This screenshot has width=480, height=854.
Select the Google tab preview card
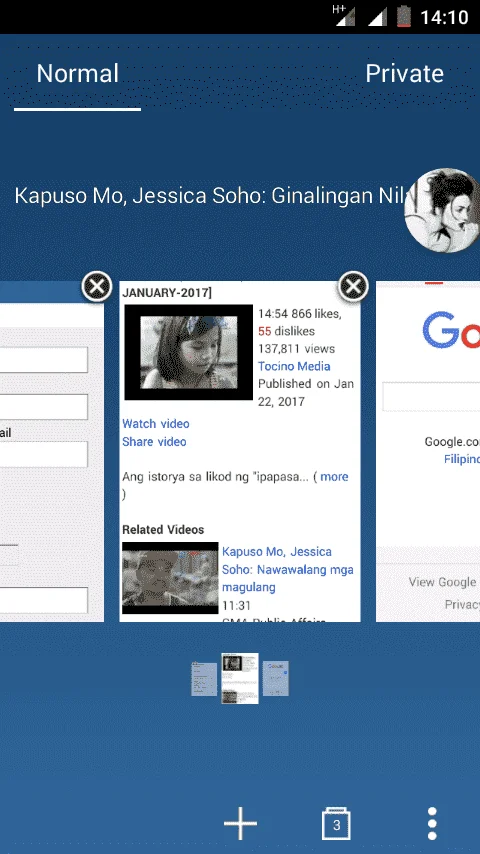428,451
